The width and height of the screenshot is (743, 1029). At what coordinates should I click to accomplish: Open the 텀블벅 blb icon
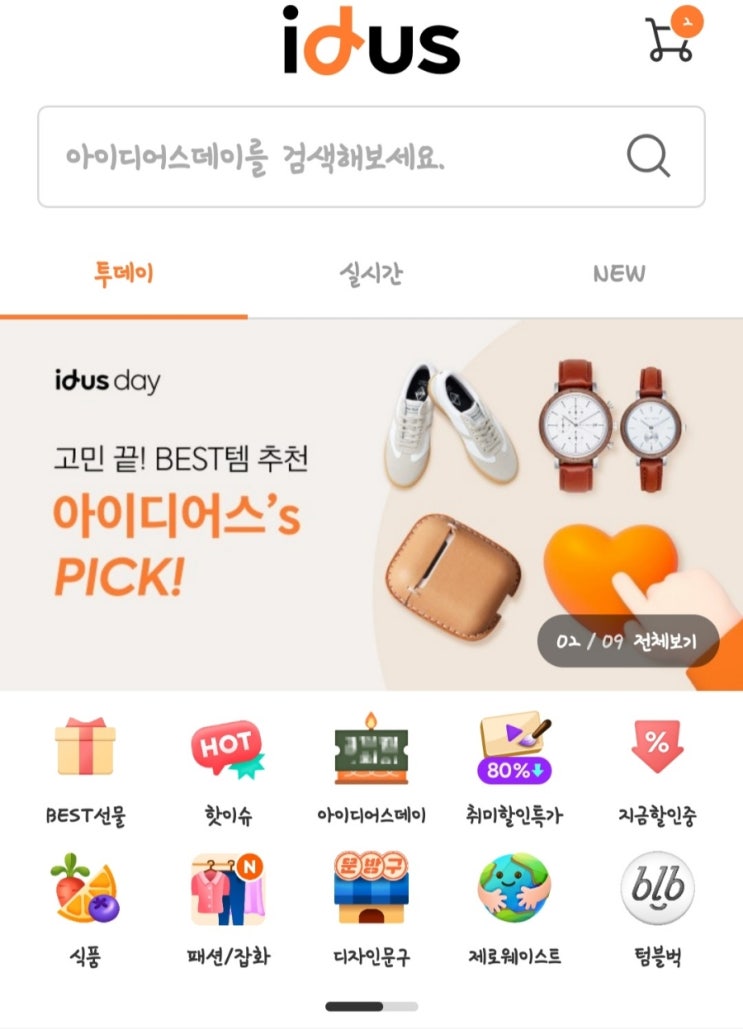[658, 887]
